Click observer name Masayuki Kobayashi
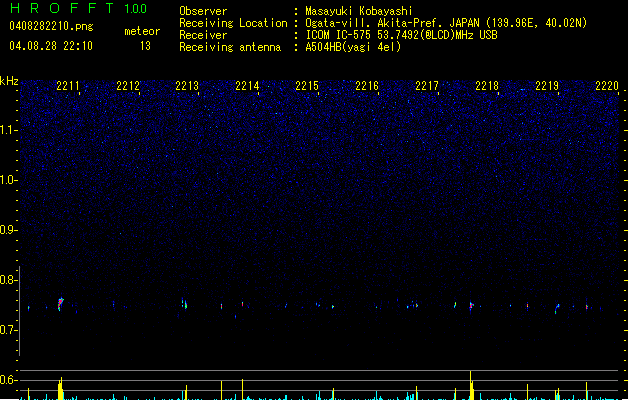Screen dimensions: 629x400 pos(359,11)
